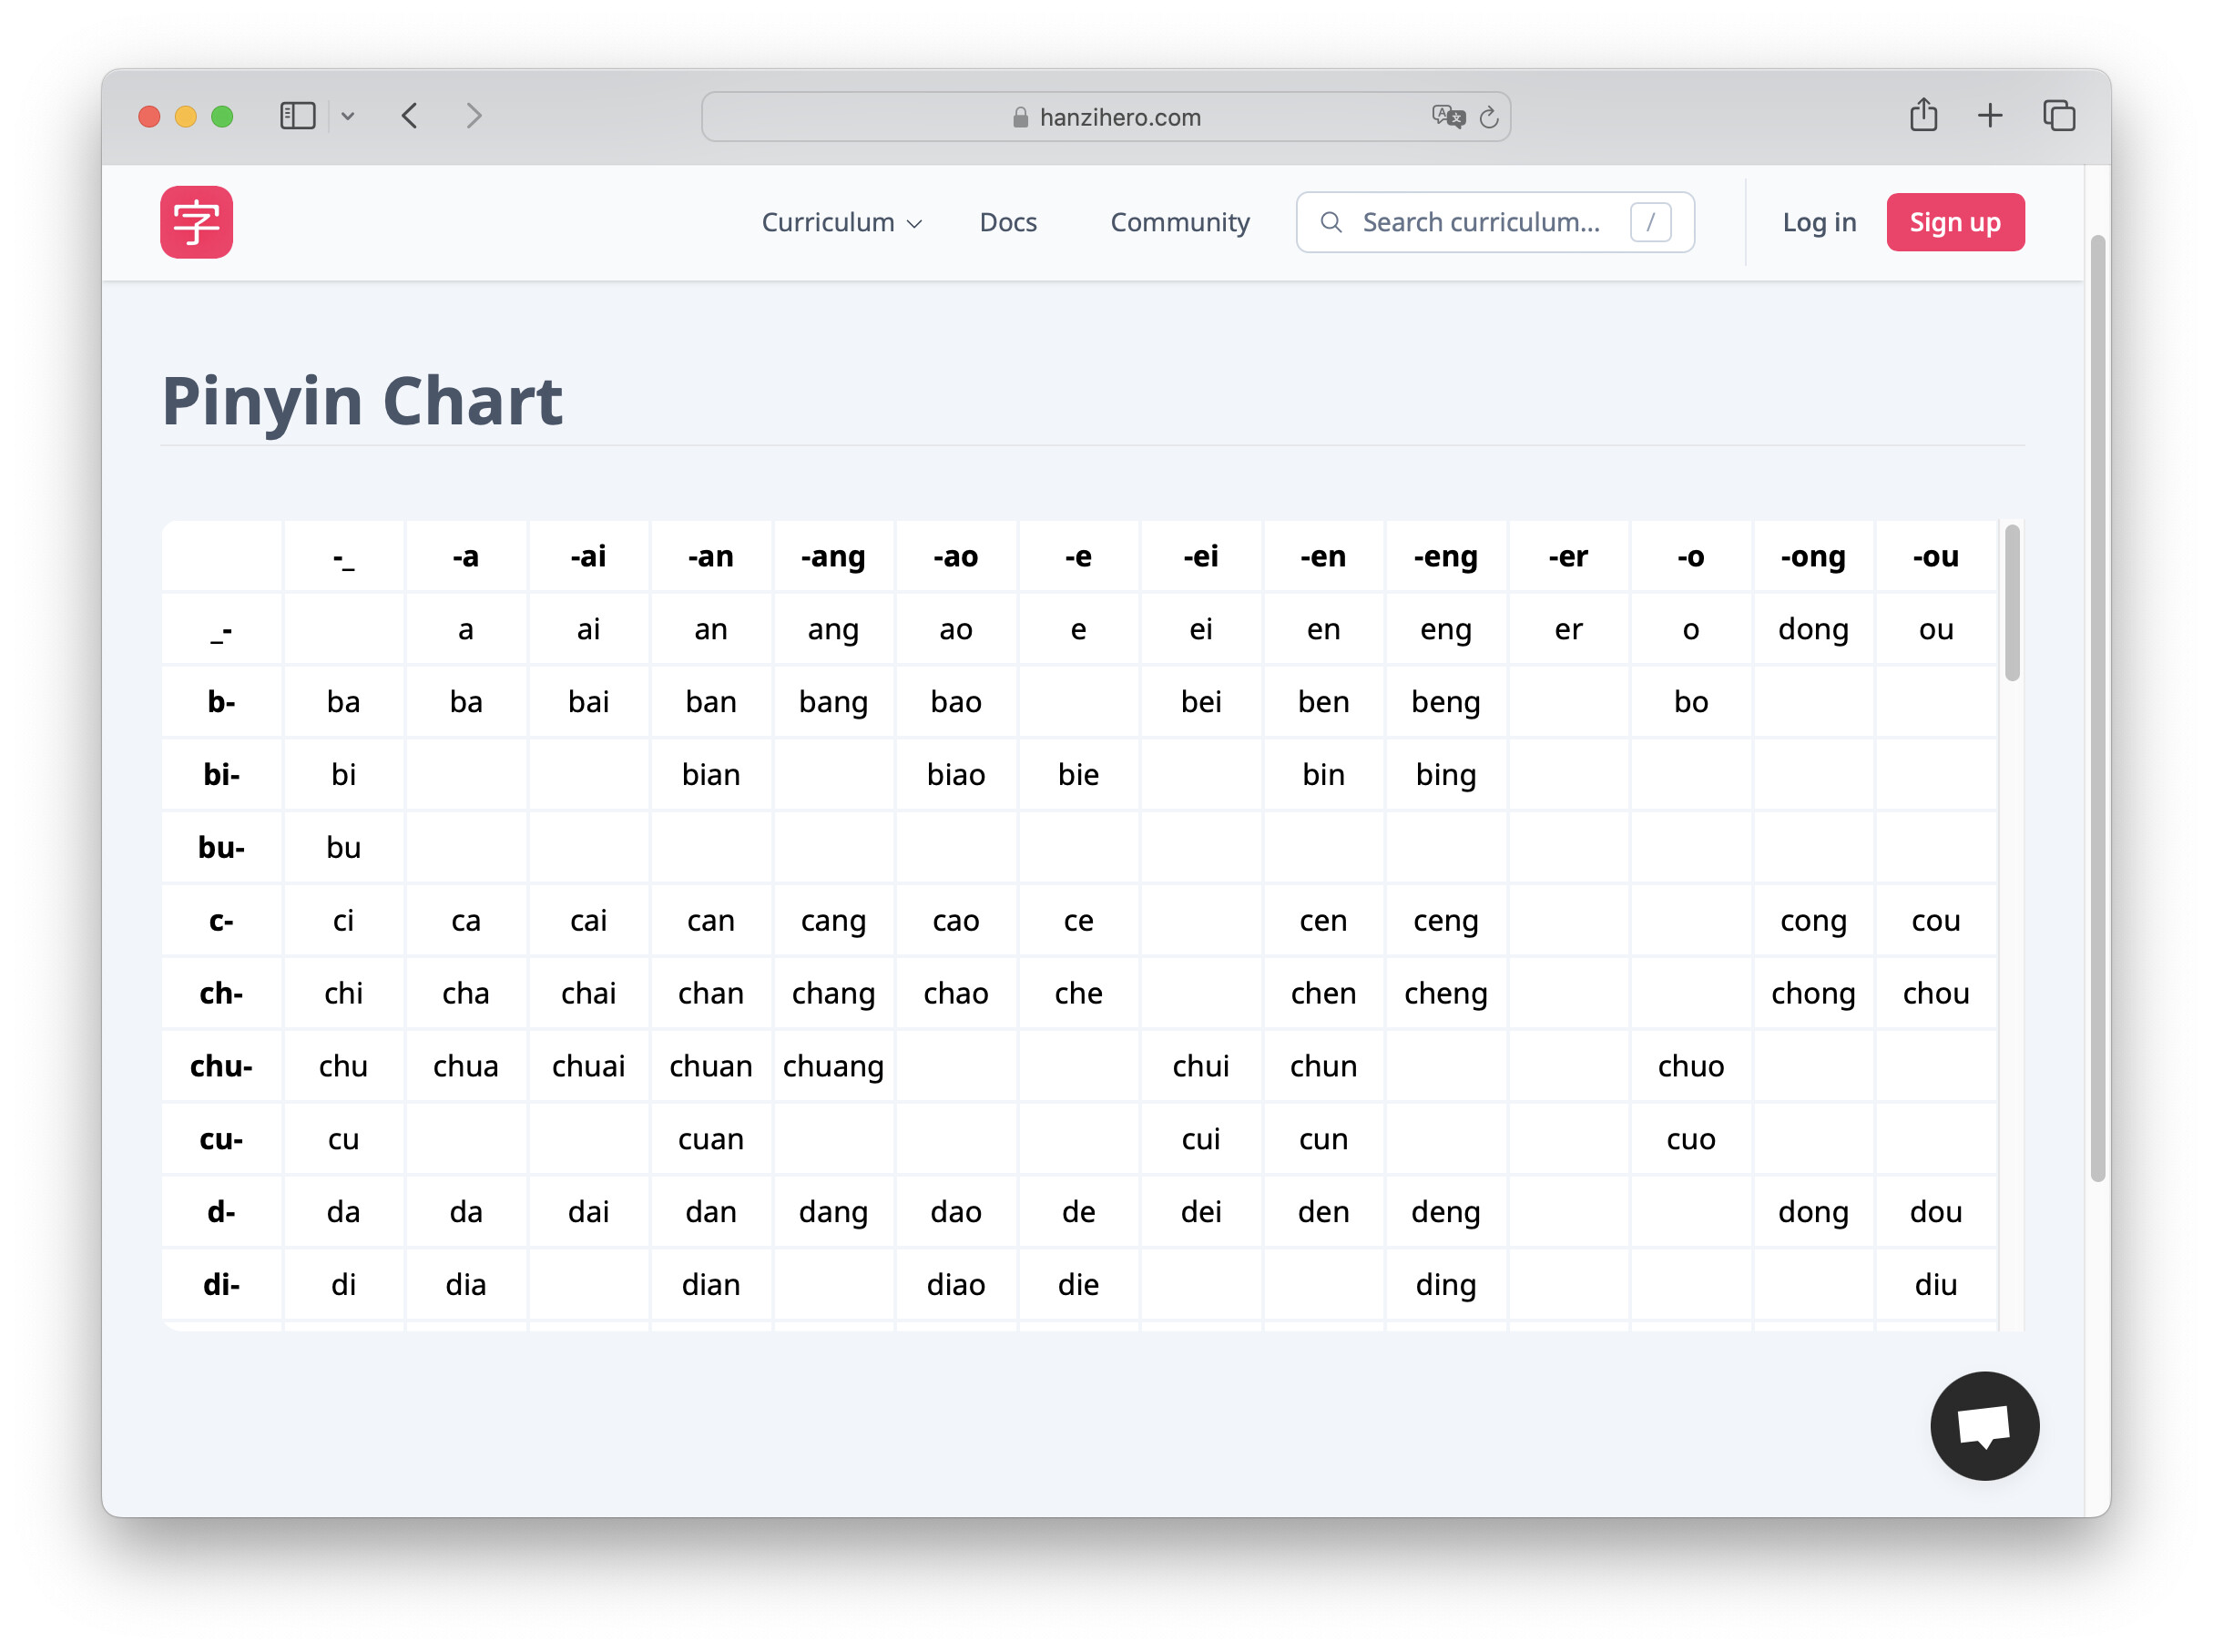Select the 'eng' cell in first row
2213x1652 pixels.
coord(1445,629)
